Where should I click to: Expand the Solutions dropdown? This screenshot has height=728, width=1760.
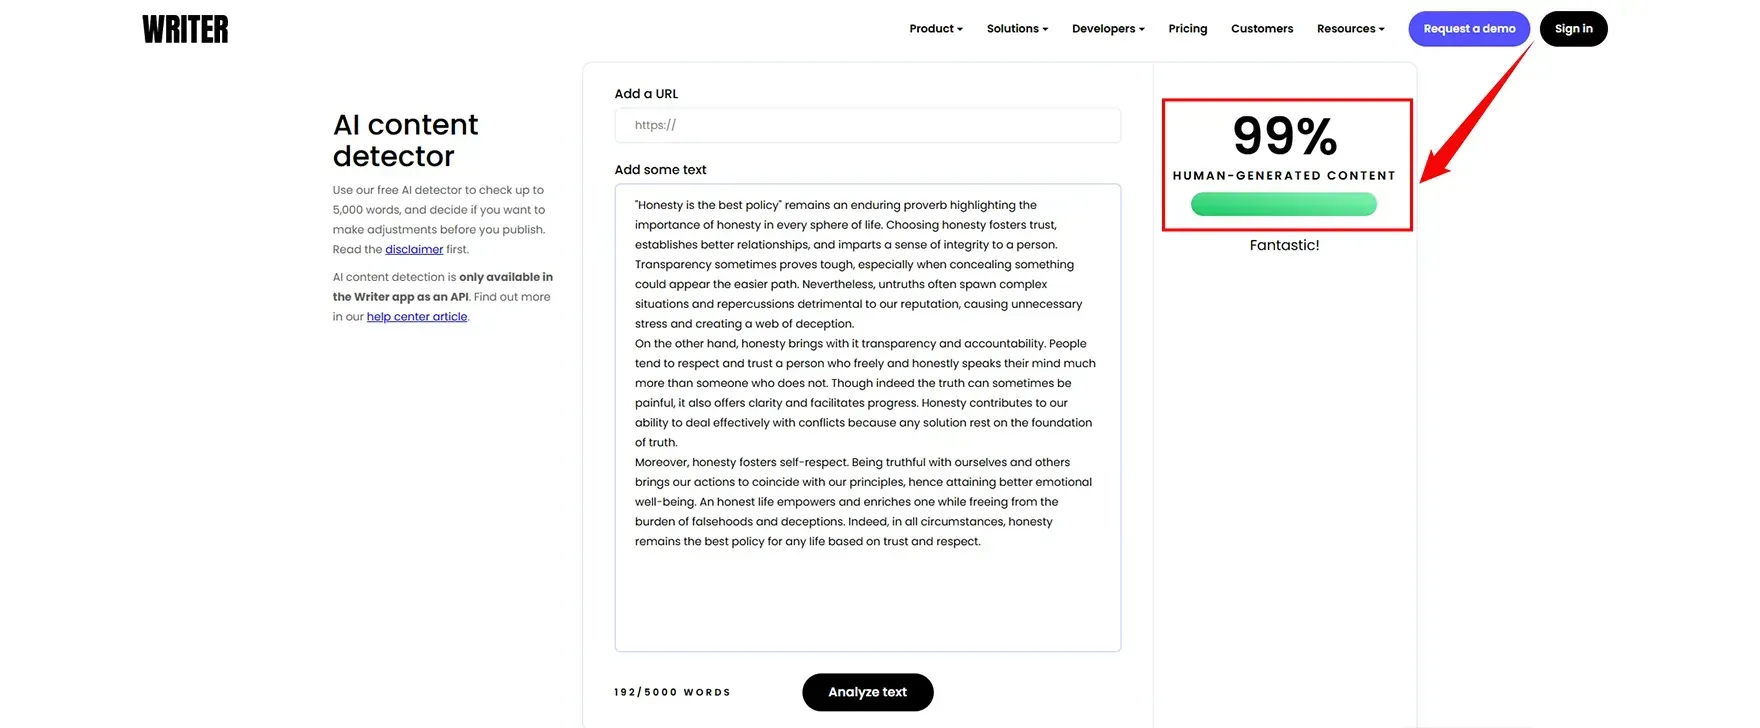(x=1016, y=28)
